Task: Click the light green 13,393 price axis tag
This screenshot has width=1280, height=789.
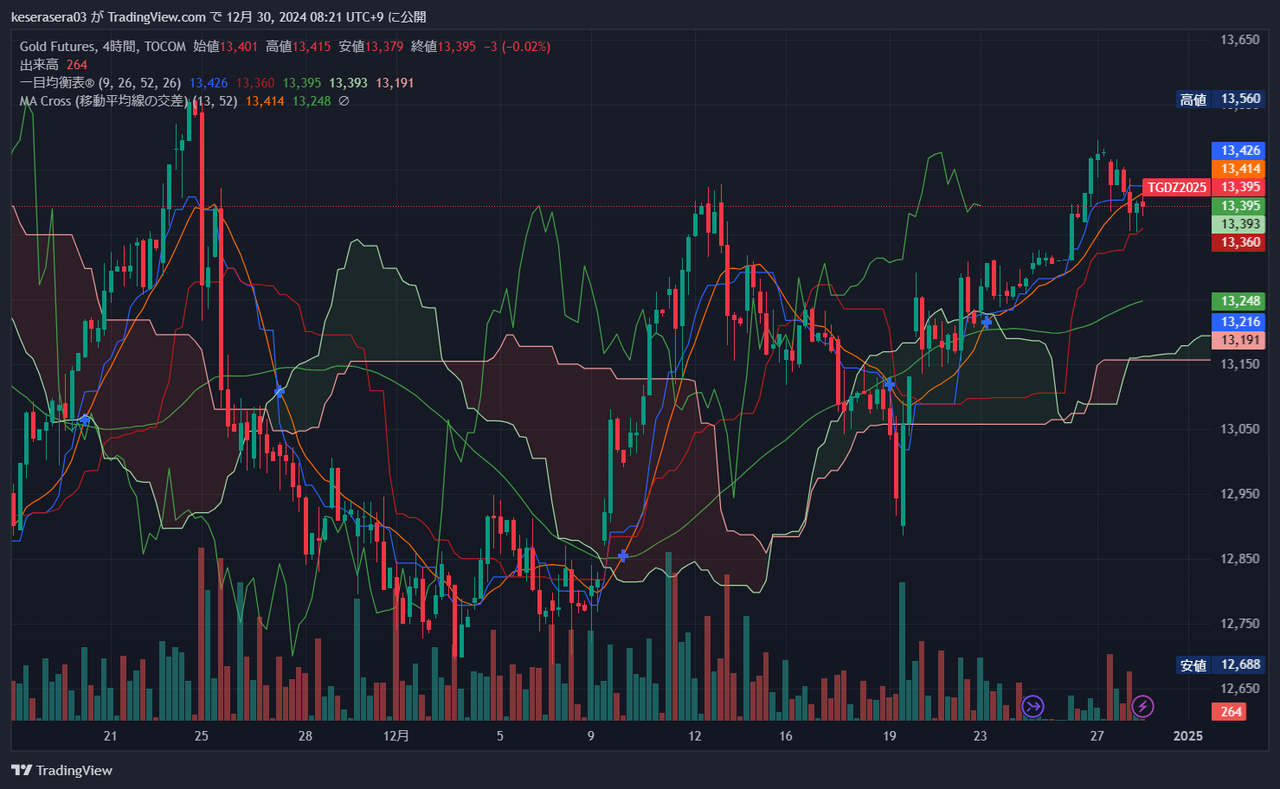Action: tap(1238, 224)
